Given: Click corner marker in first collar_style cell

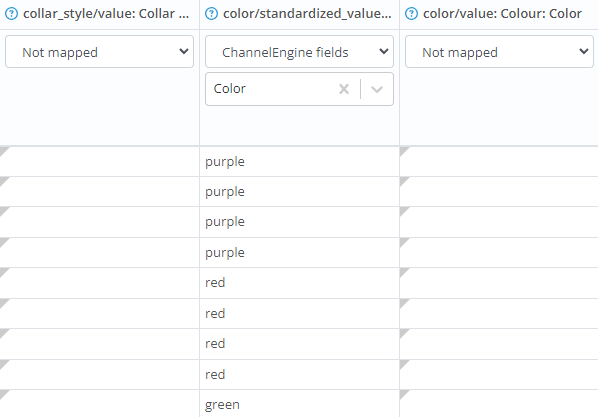Looking at the screenshot, I should [4, 151].
